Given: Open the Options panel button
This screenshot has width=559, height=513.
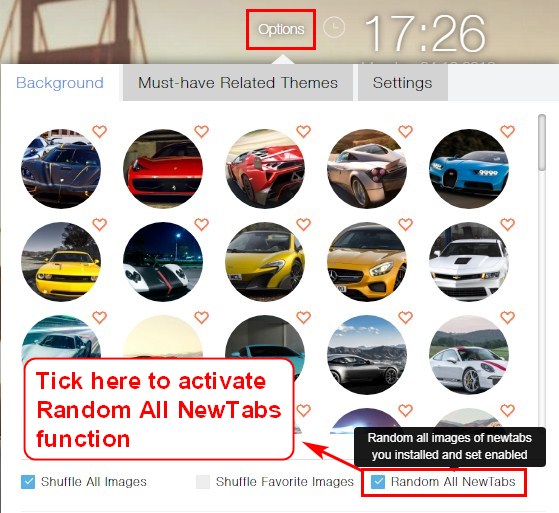Looking at the screenshot, I should click(x=281, y=29).
